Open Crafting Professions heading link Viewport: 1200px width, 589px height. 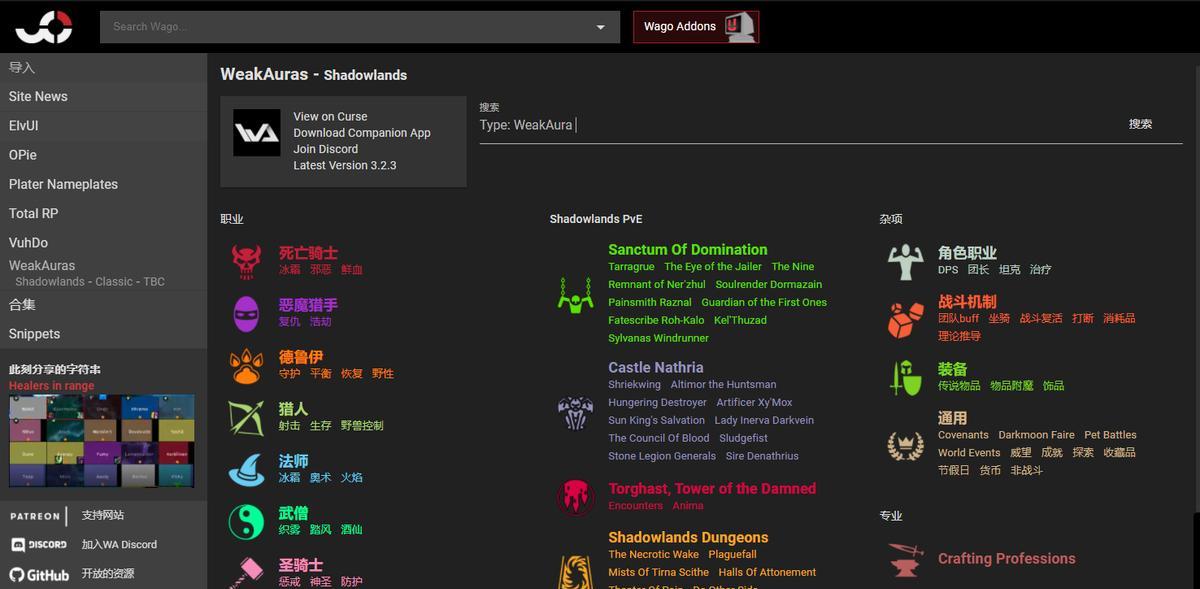[1006, 559]
